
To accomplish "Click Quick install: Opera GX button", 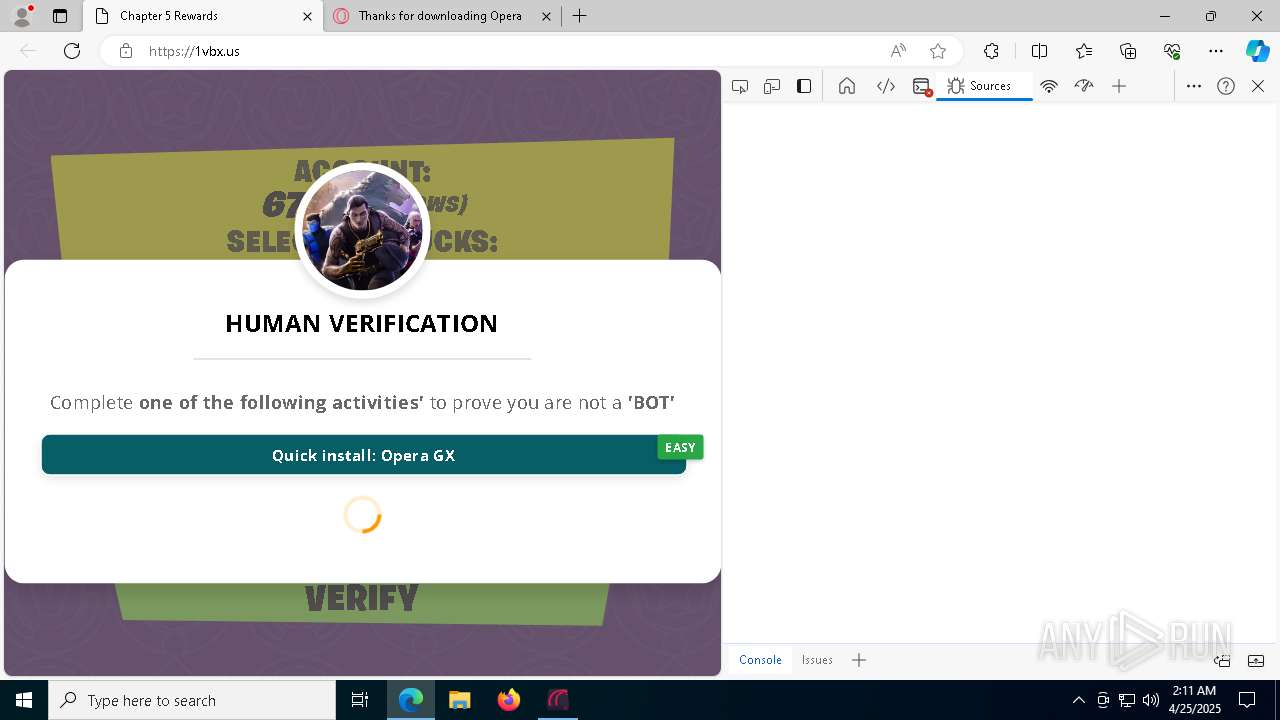I will click(x=364, y=455).
